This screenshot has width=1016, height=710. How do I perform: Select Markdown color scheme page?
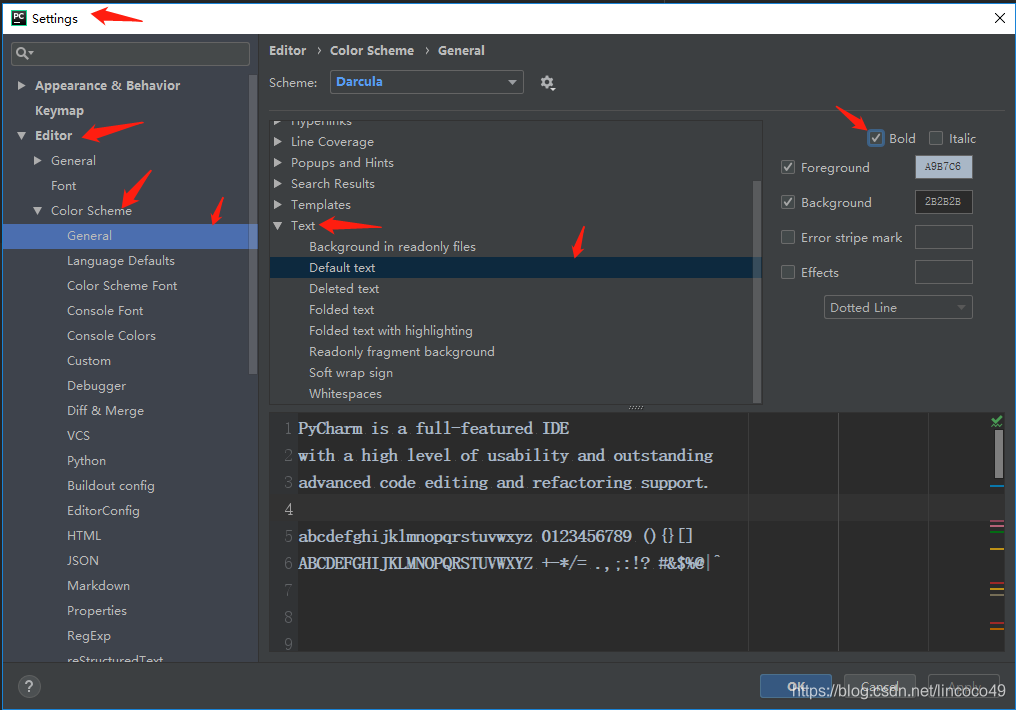[x=98, y=586]
